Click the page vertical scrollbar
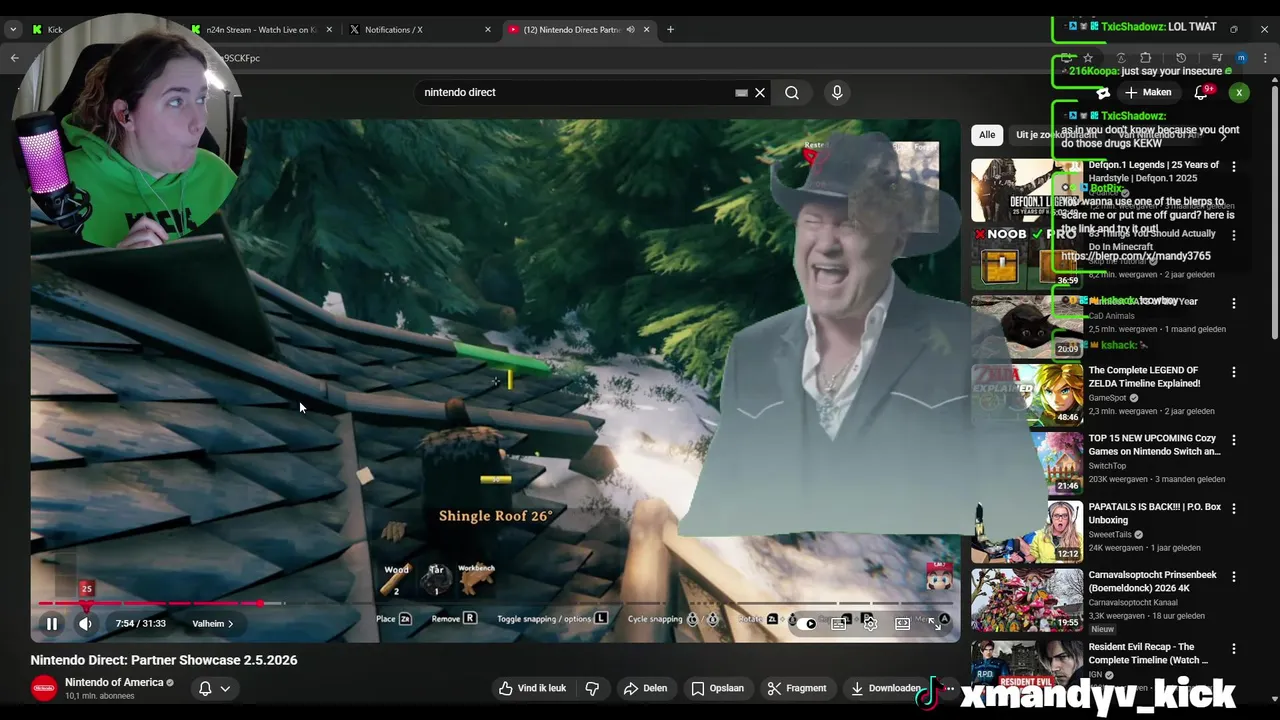The width and height of the screenshot is (1280, 720). pyautogui.click(x=1274, y=210)
